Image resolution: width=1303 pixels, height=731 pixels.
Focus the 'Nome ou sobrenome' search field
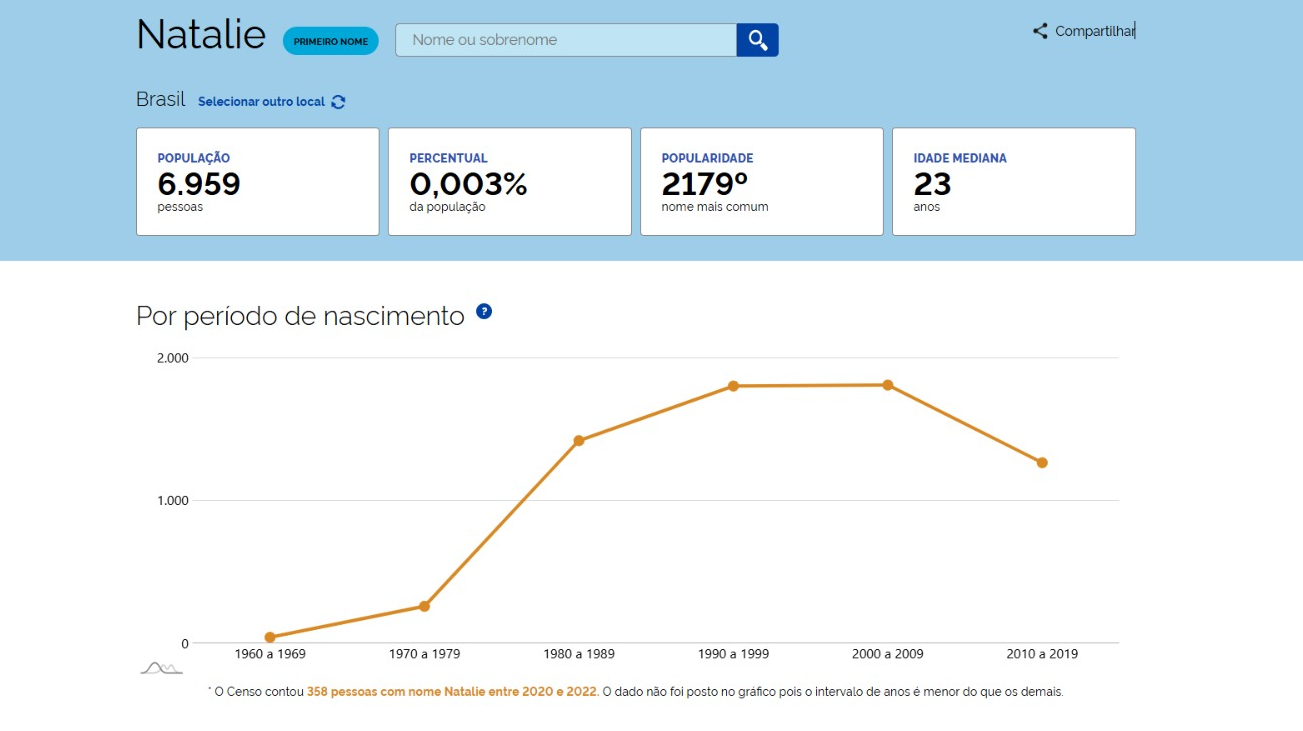[566, 40]
